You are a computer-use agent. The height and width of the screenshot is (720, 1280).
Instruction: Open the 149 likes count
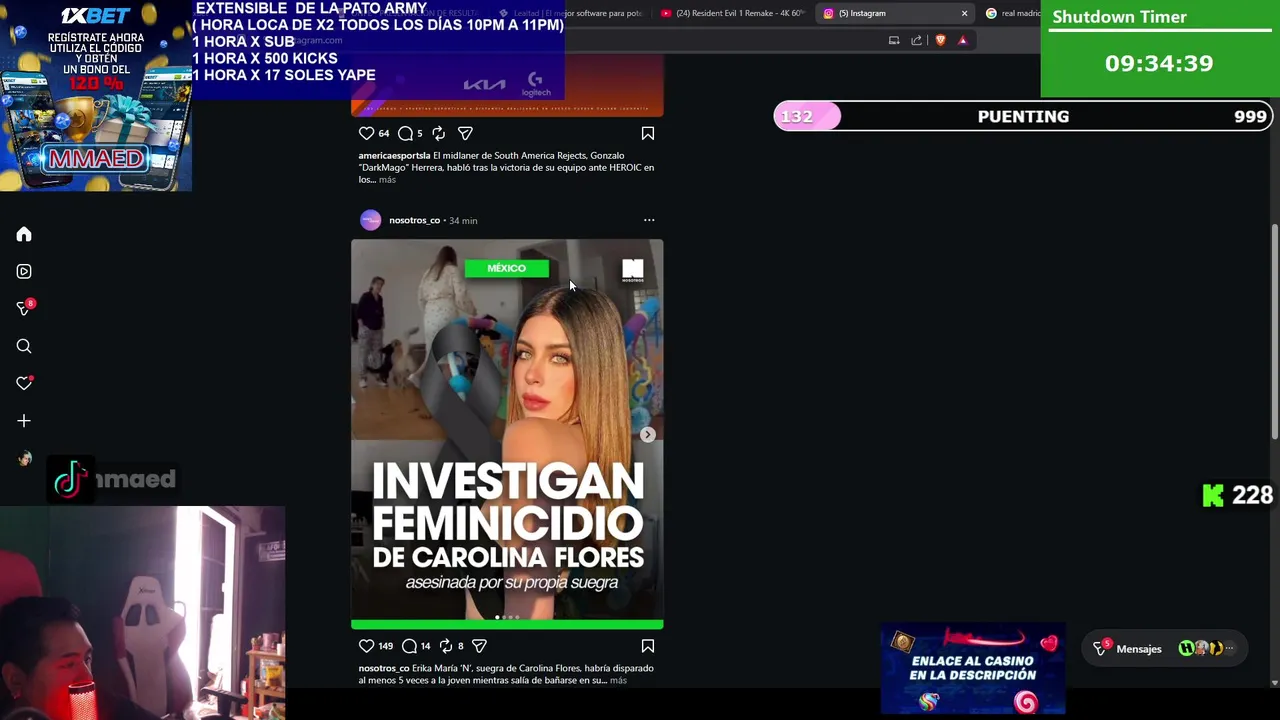tap(386, 646)
